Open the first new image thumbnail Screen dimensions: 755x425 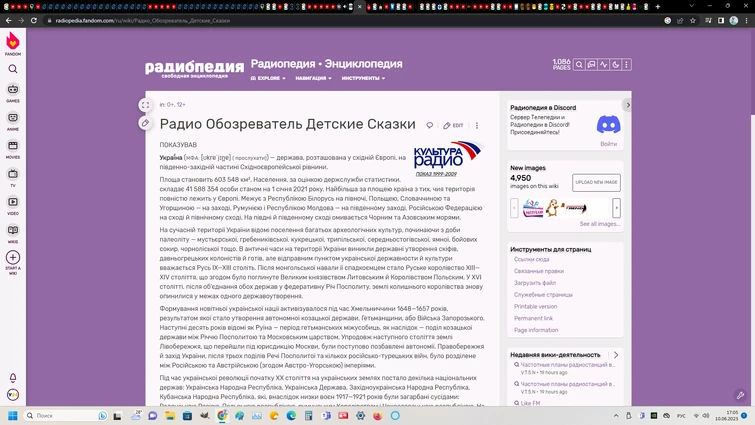pyautogui.click(x=533, y=208)
